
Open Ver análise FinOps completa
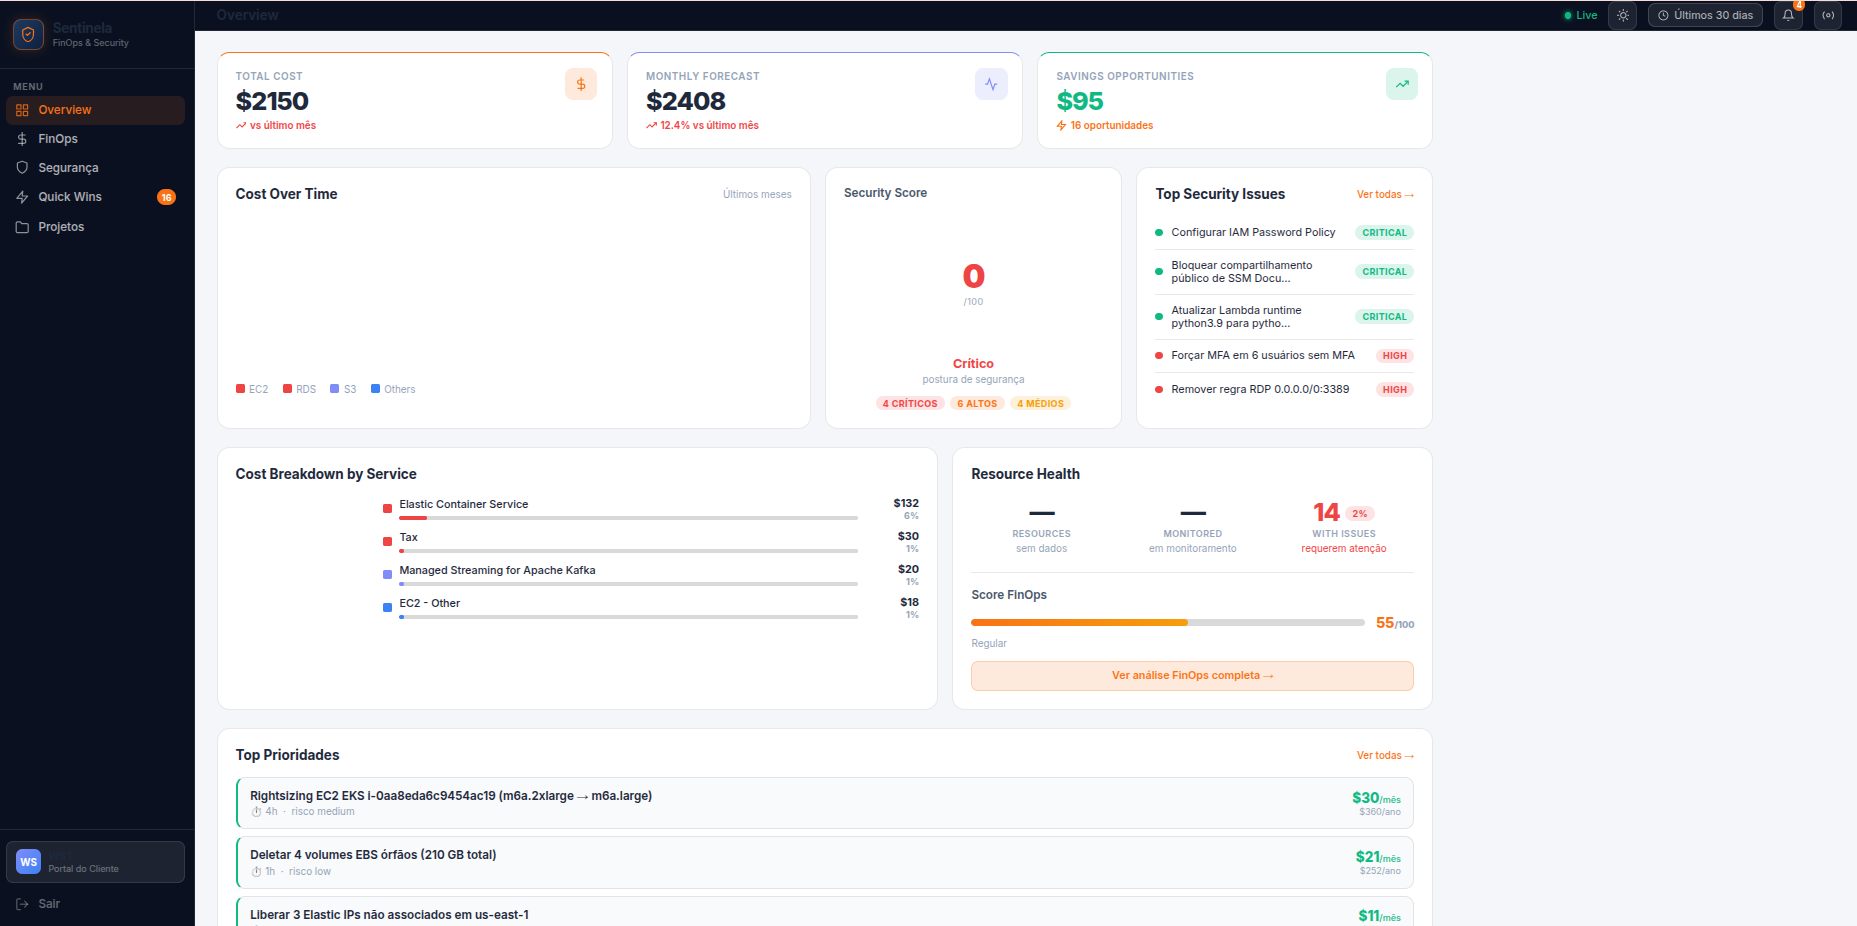pos(1192,676)
